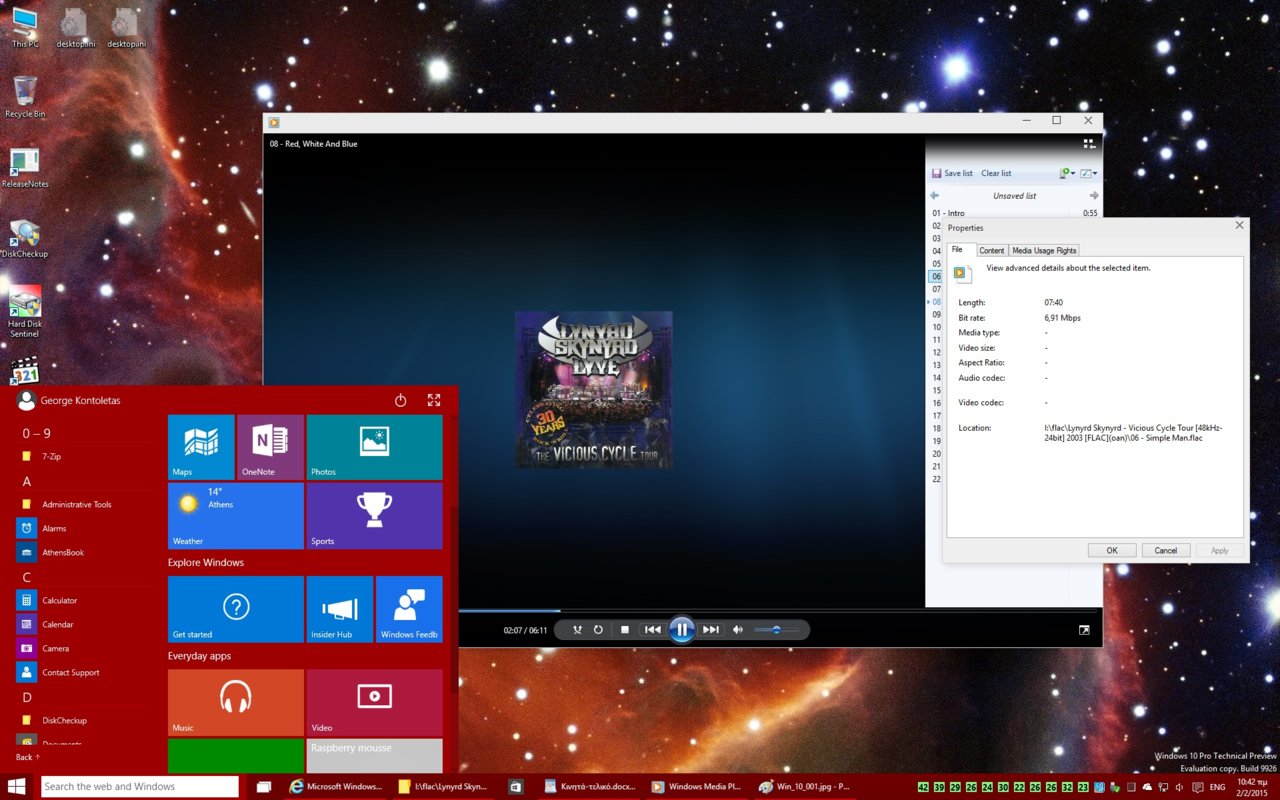Viewport: 1280px width, 800px height.
Task: Click Cancel in the Properties dialog
Action: [x=1166, y=550]
